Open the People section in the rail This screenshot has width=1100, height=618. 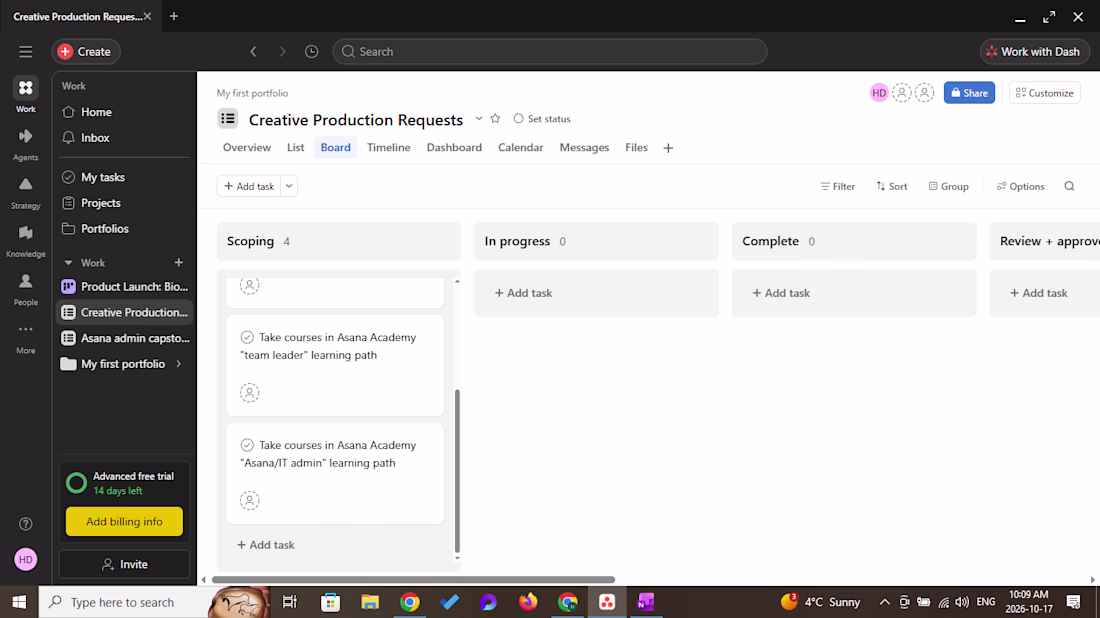tap(26, 290)
